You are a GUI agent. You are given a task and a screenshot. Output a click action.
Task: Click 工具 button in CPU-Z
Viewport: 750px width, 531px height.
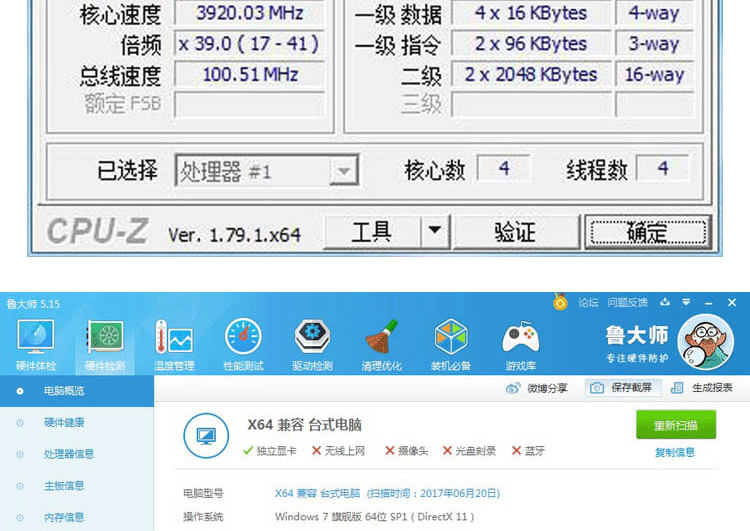pos(372,232)
